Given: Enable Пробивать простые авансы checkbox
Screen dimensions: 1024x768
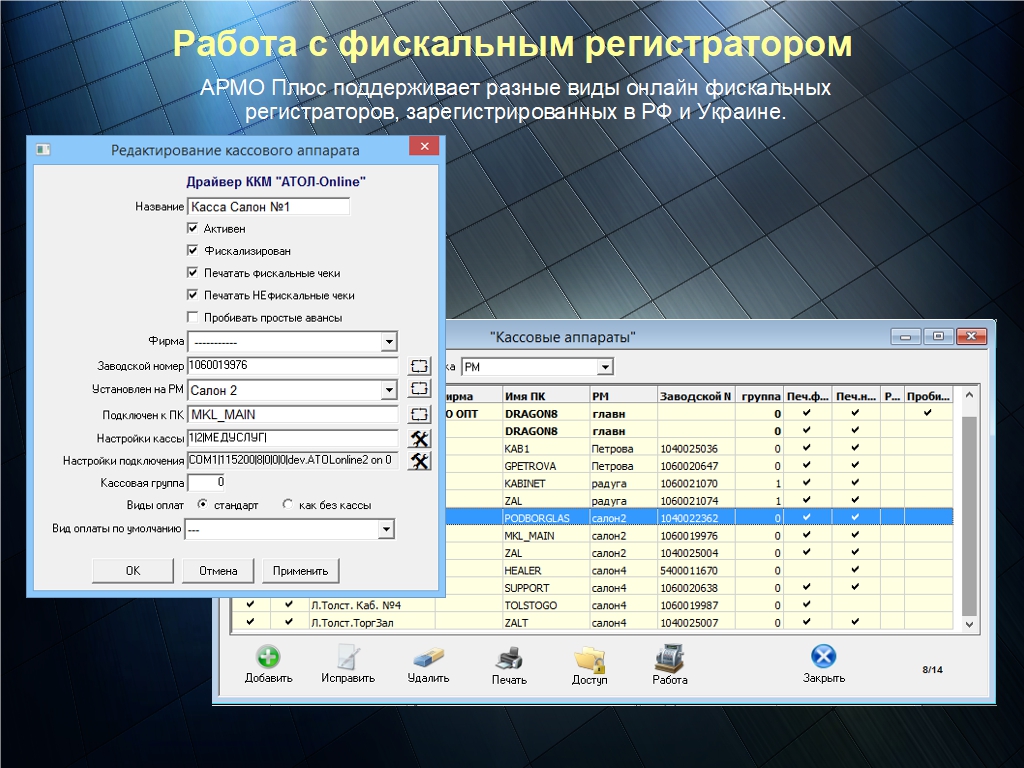Looking at the screenshot, I should (x=193, y=318).
